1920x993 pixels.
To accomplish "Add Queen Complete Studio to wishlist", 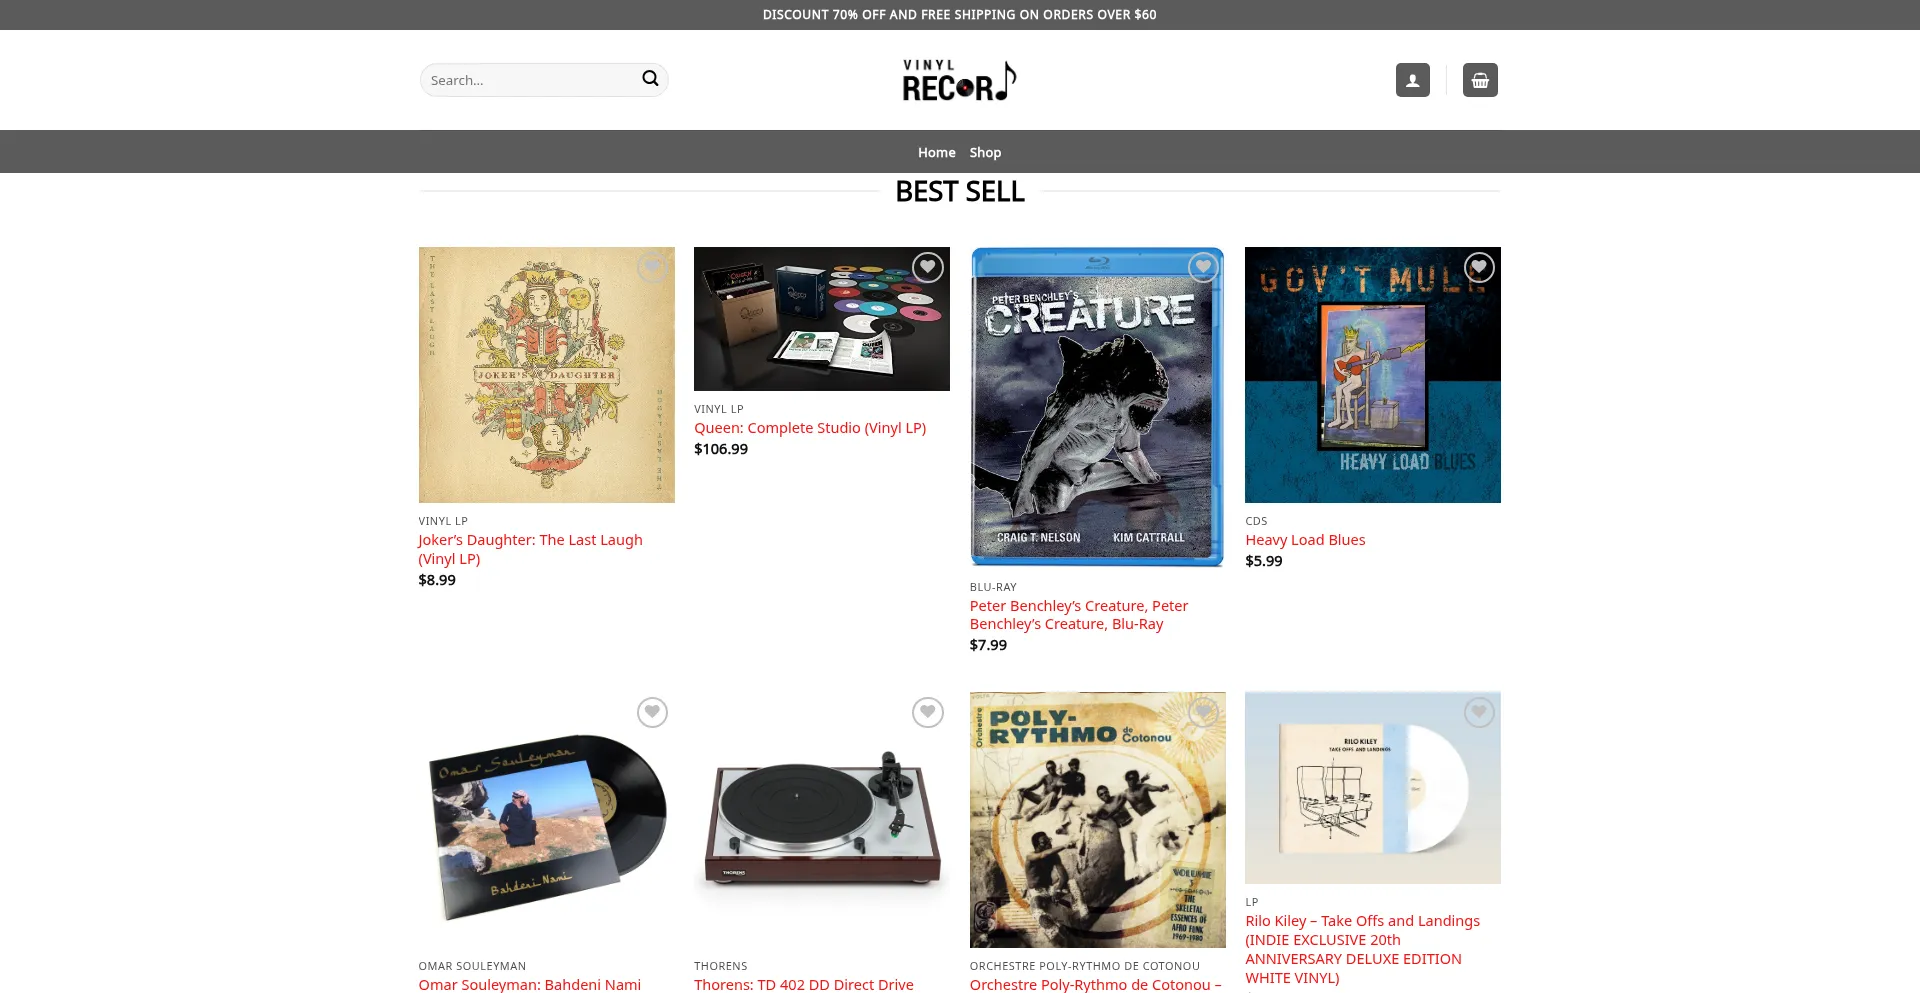I will click(927, 267).
